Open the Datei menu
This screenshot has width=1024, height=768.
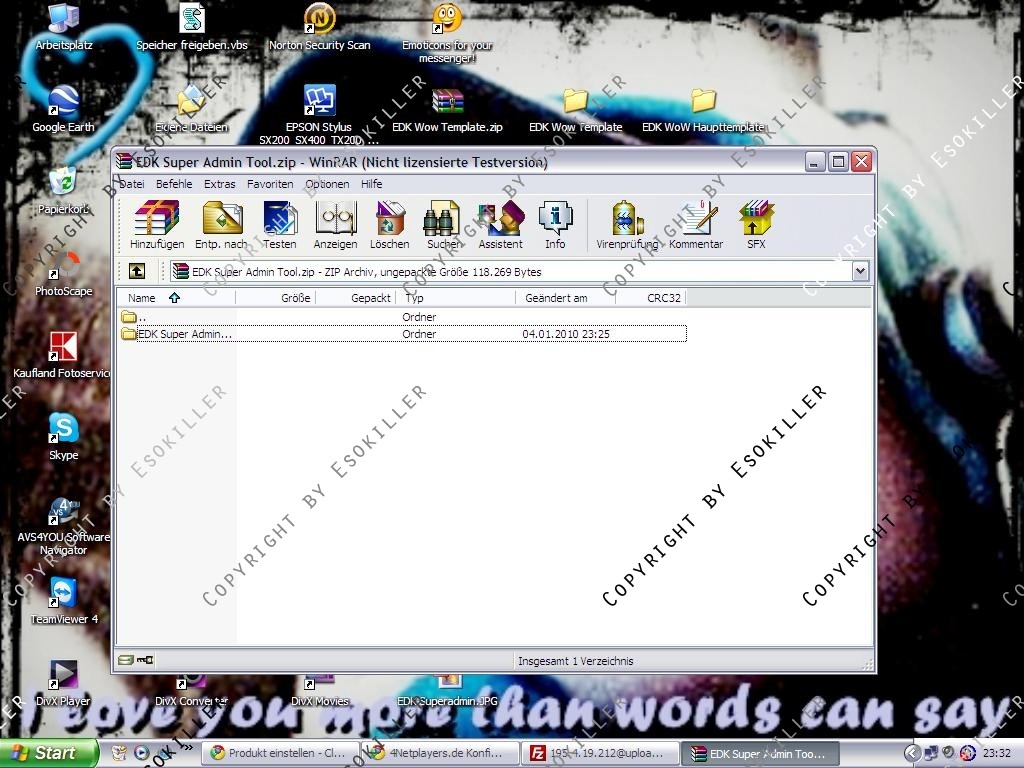[132, 184]
